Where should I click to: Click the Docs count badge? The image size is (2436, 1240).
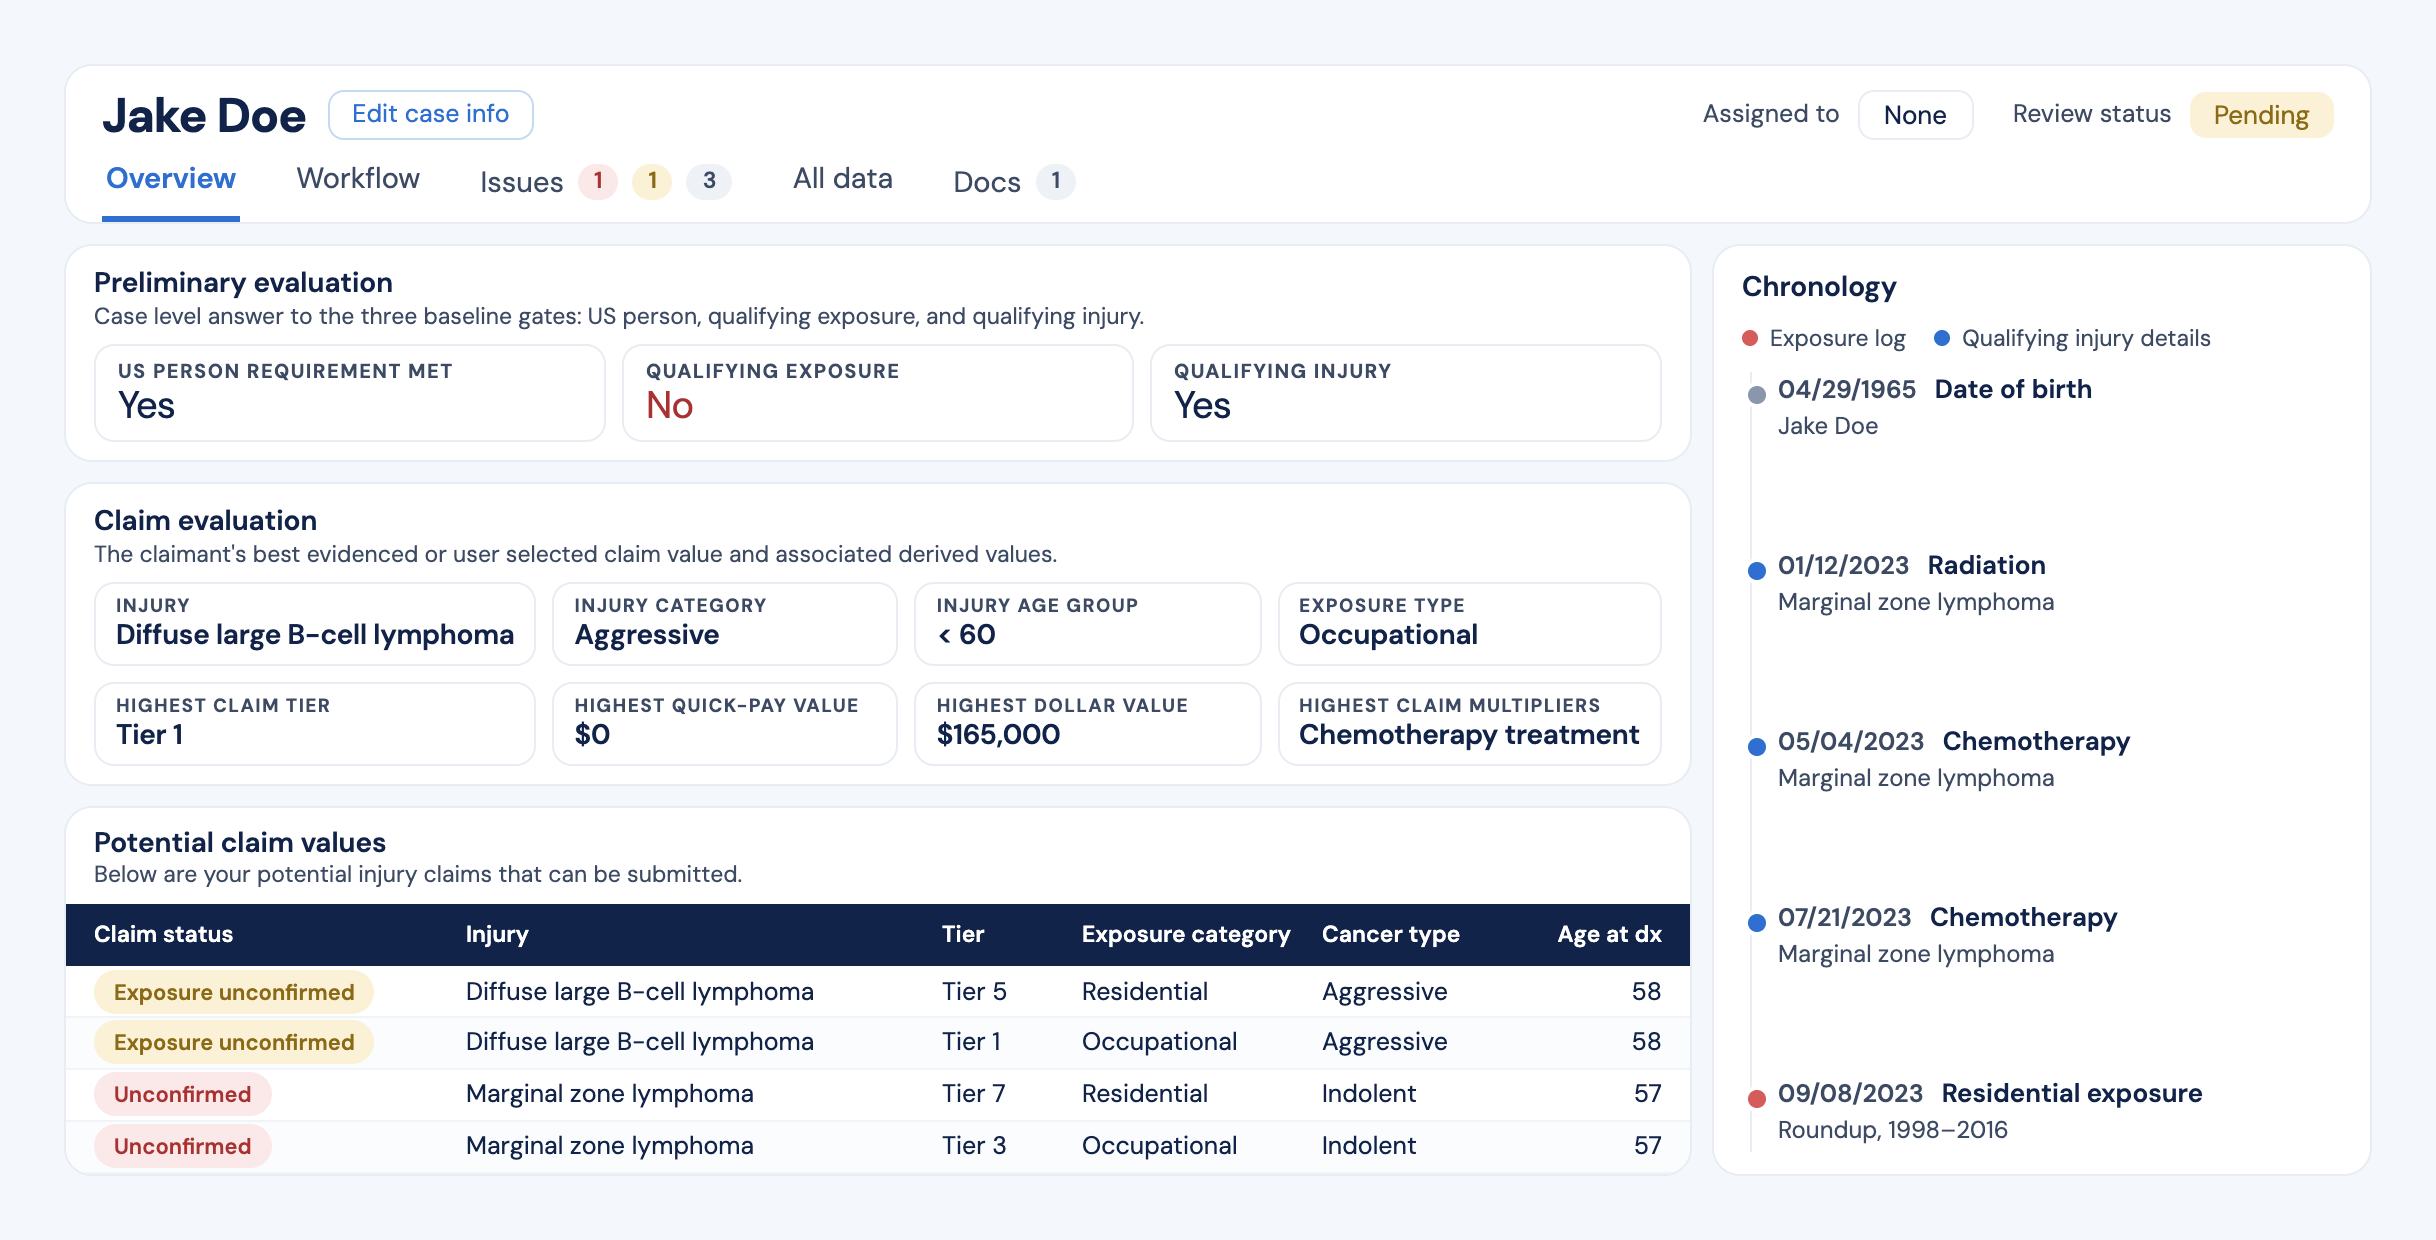1055,181
